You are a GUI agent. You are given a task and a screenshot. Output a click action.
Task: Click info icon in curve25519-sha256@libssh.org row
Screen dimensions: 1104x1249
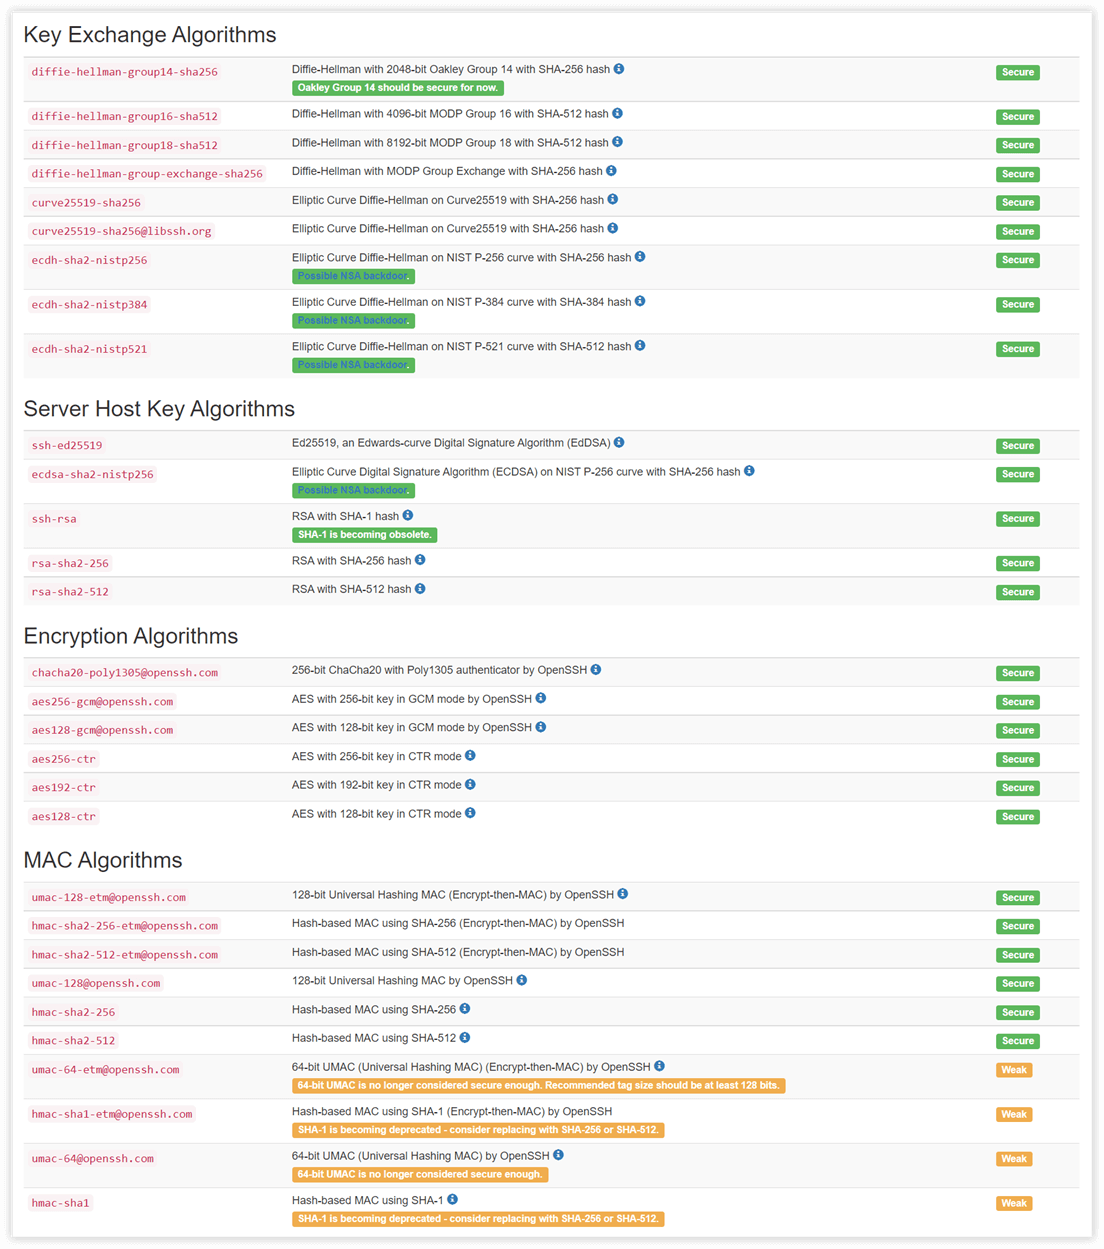click(x=613, y=228)
